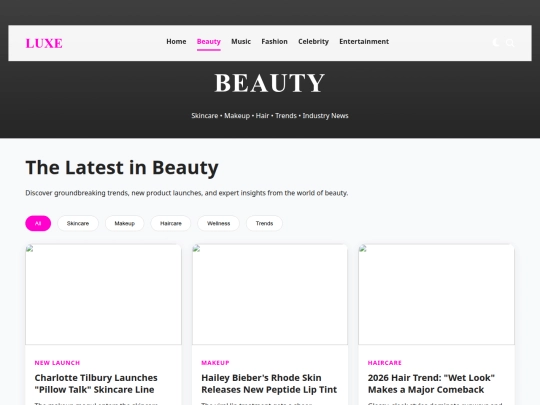Screen dimensions: 540x405
Task: Open the Entertainment nav item
Action: coord(364,42)
